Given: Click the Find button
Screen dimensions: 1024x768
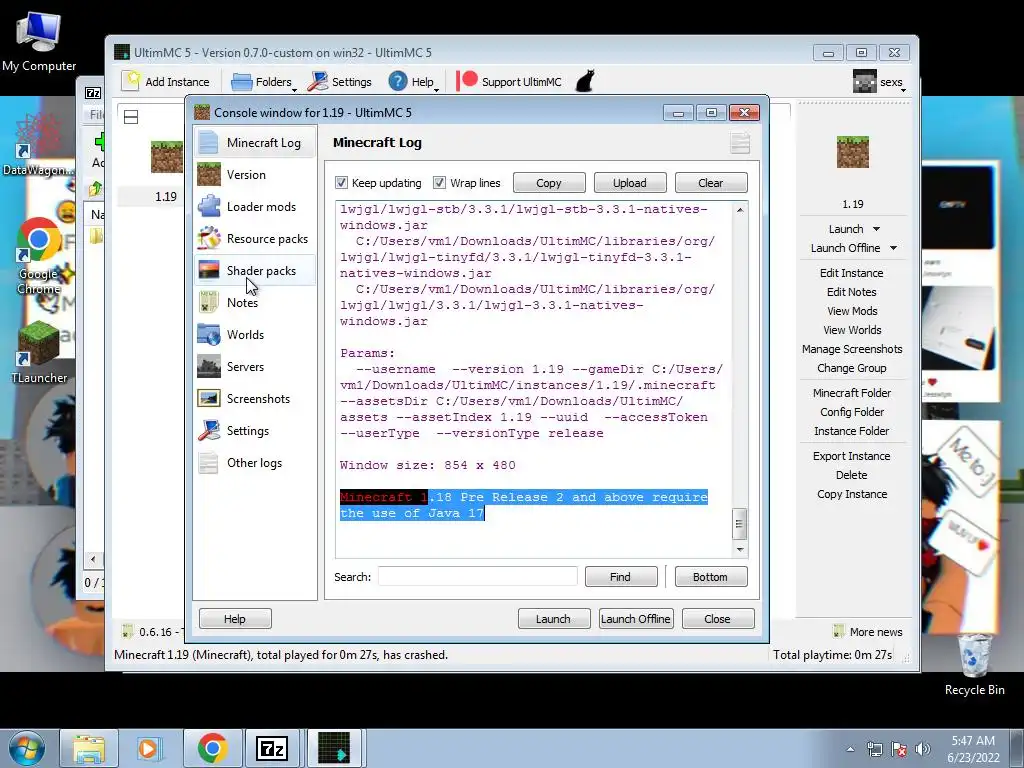Looking at the screenshot, I should [x=620, y=577].
